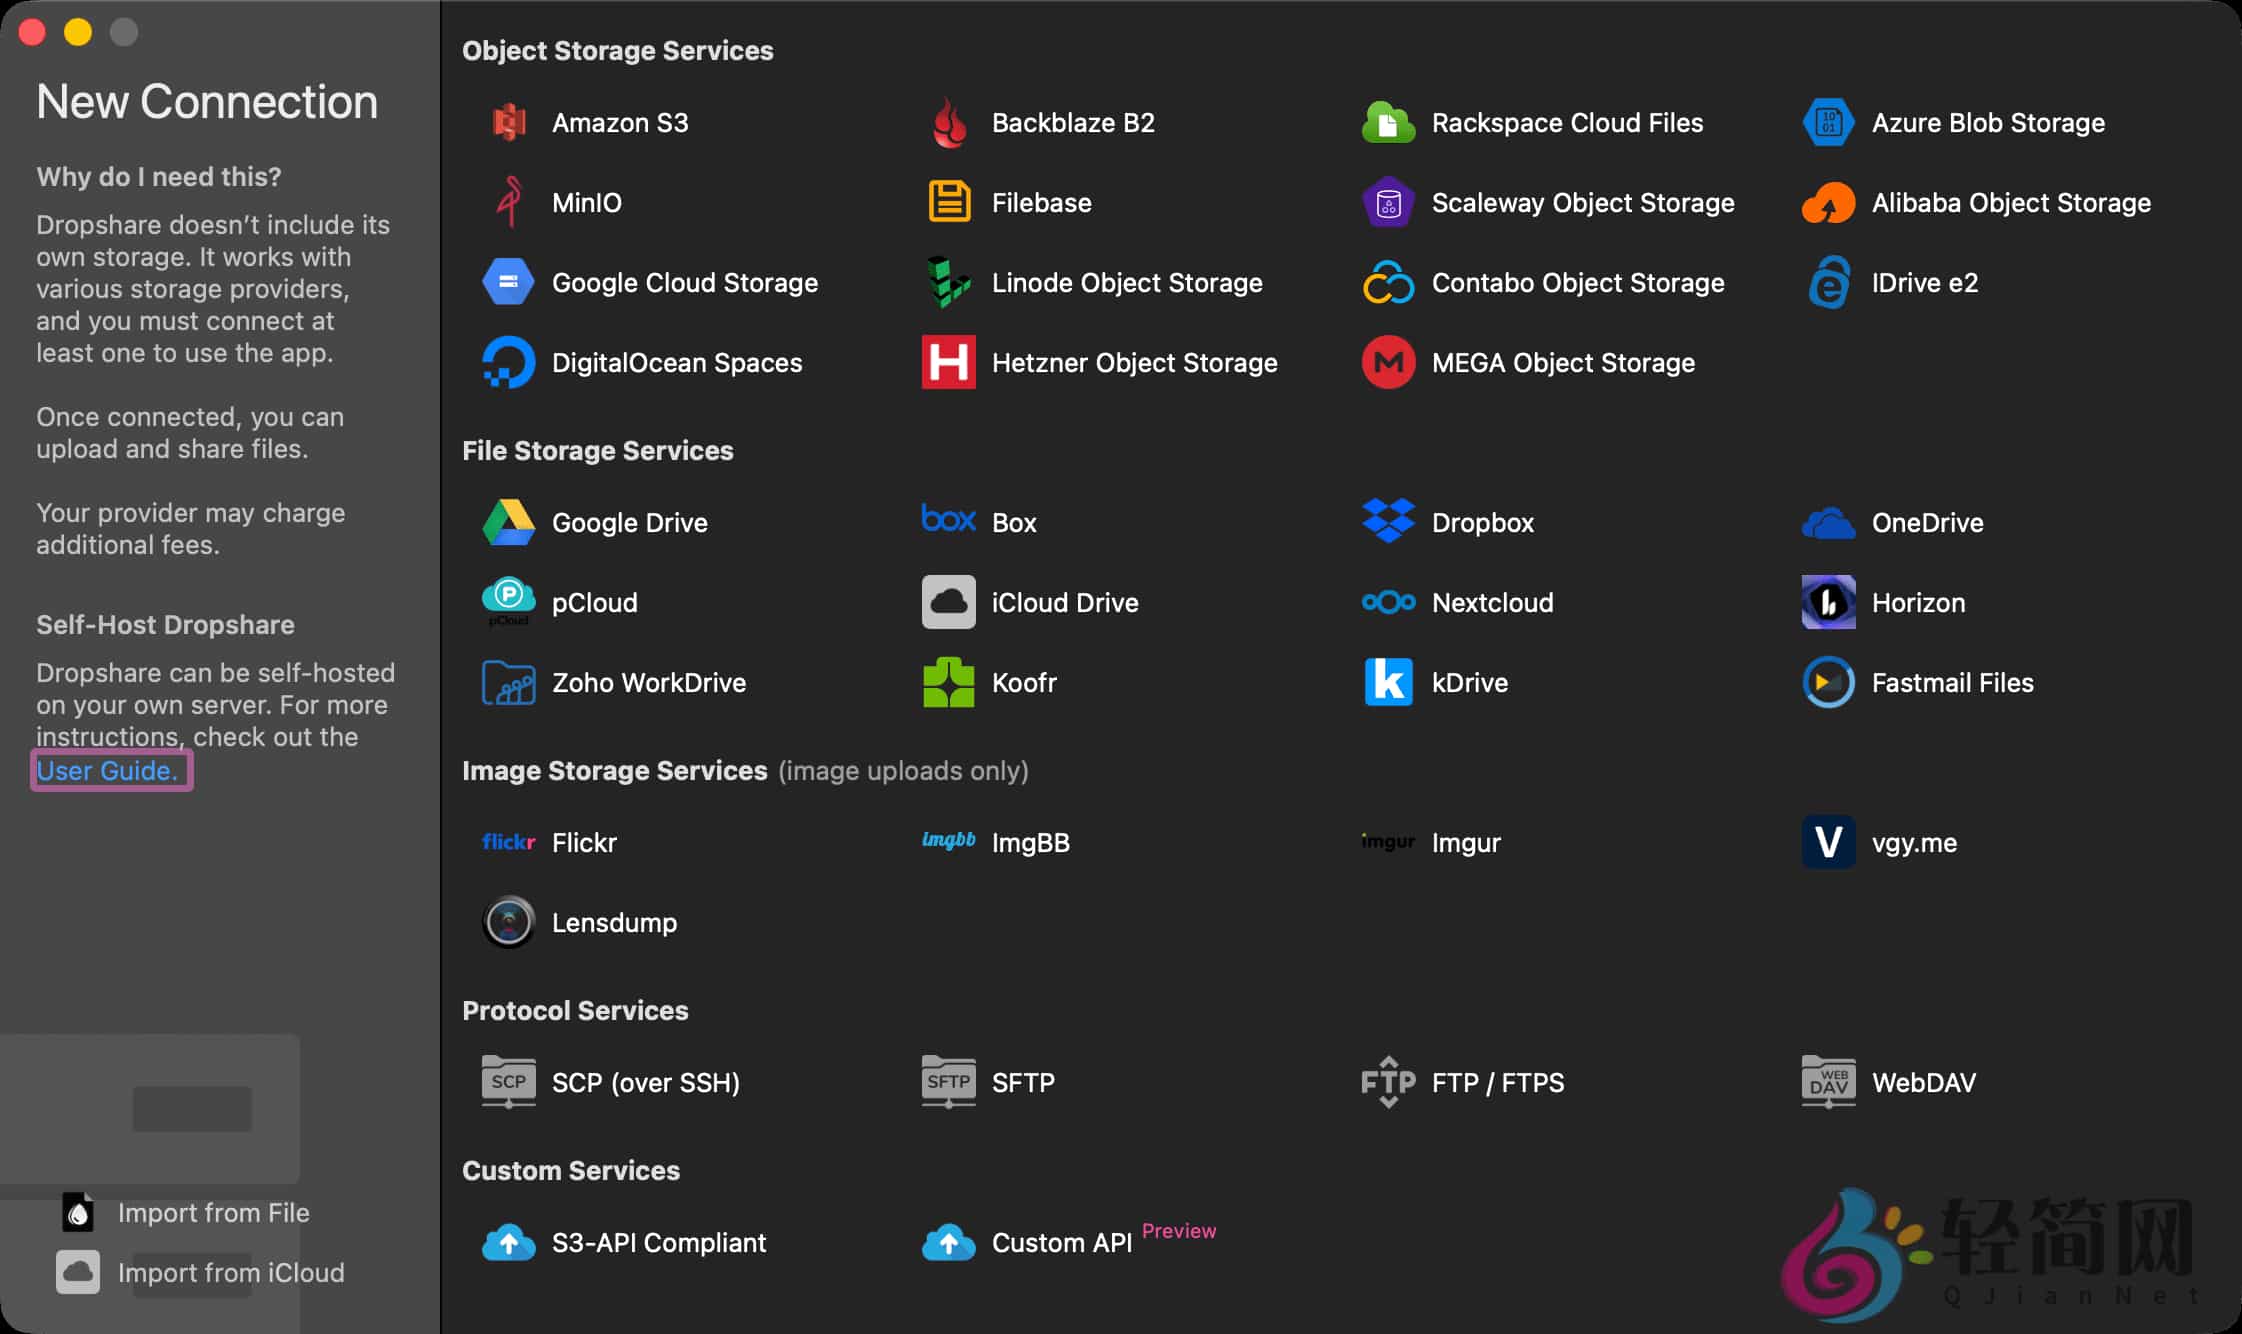Select the MinIO flamingo icon
The height and width of the screenshot is (1334, 2242).
point(509,203)
